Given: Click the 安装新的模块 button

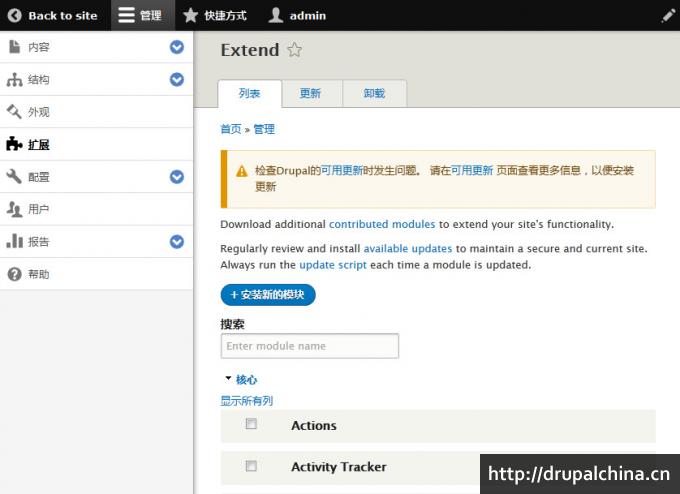Looking at the screenshot, I should tap(268, 295).
